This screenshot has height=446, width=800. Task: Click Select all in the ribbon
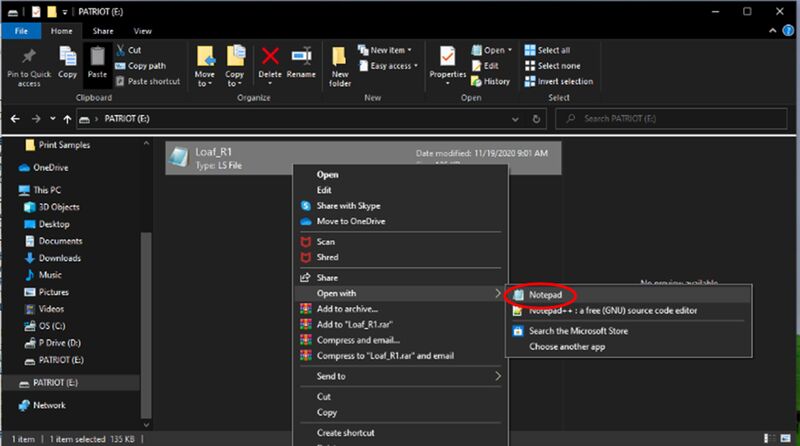(547, 50)
